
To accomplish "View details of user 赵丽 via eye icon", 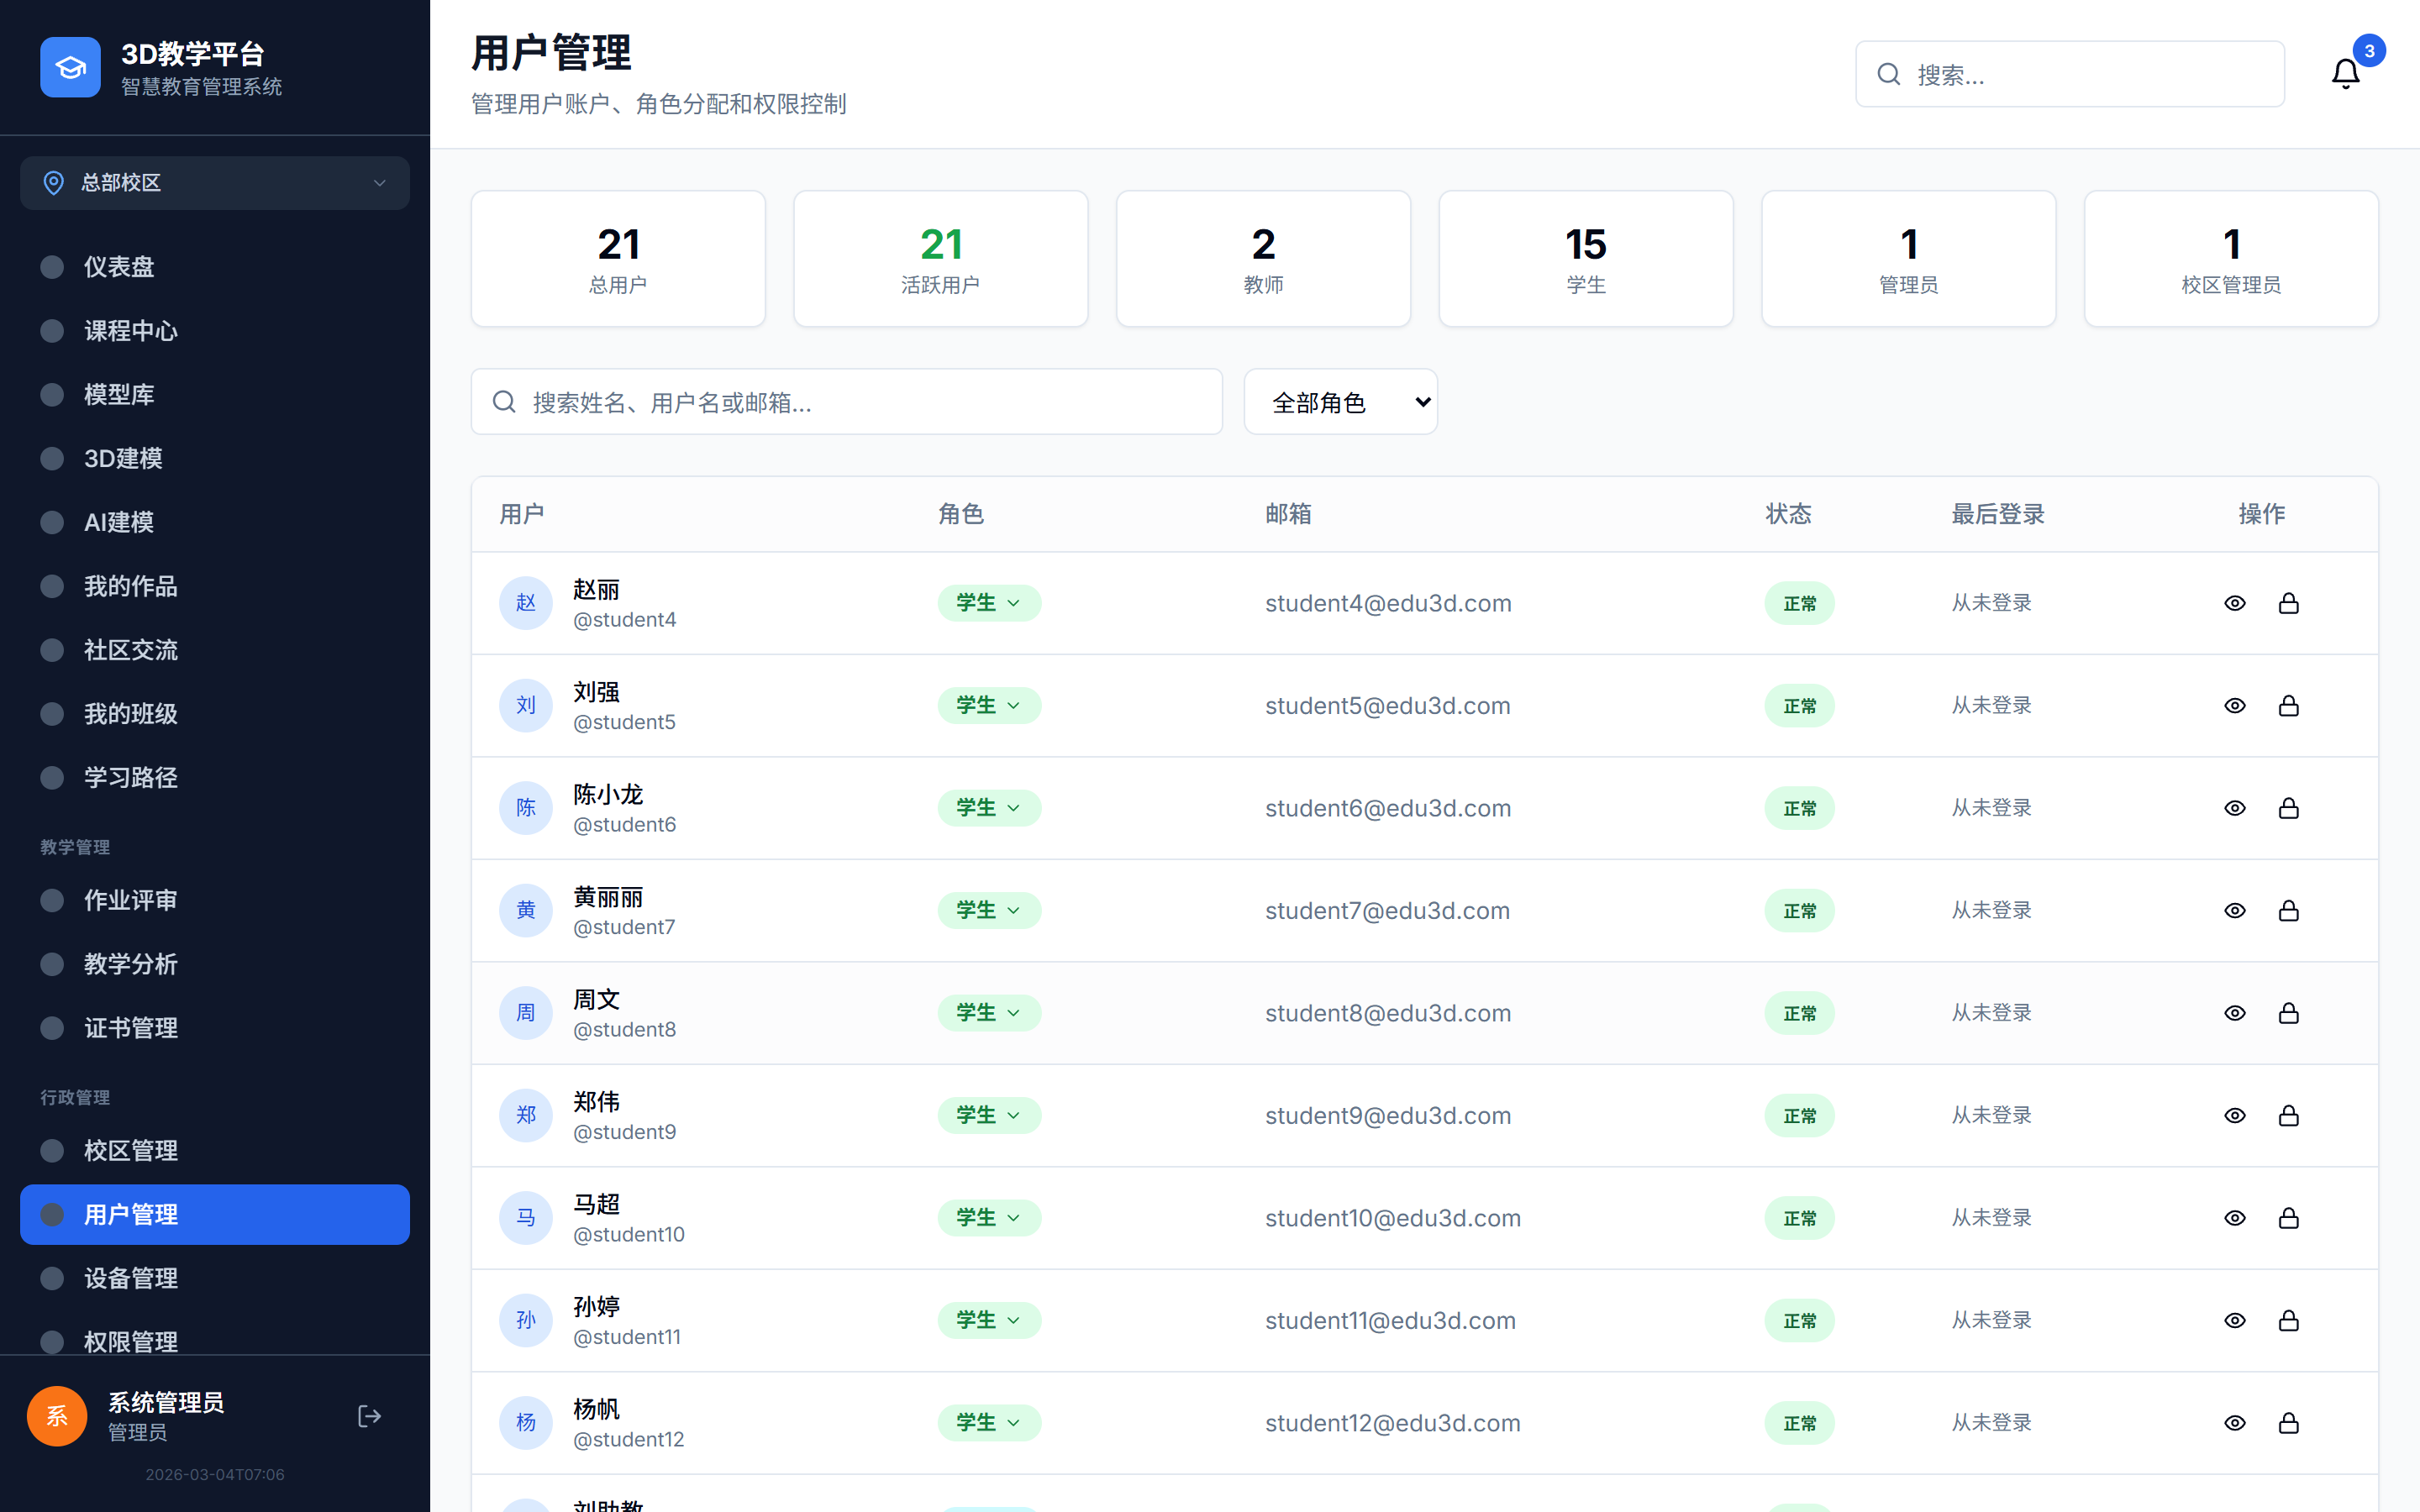I will coord(2236,603).
